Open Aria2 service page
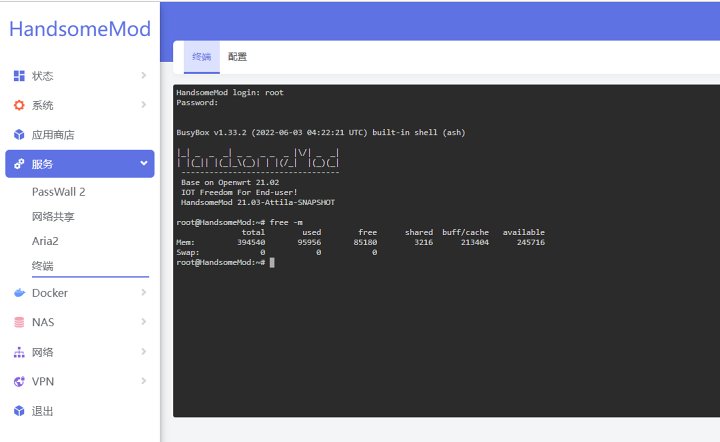This screenshot has height=442, width=720. (x=45, y=241)
